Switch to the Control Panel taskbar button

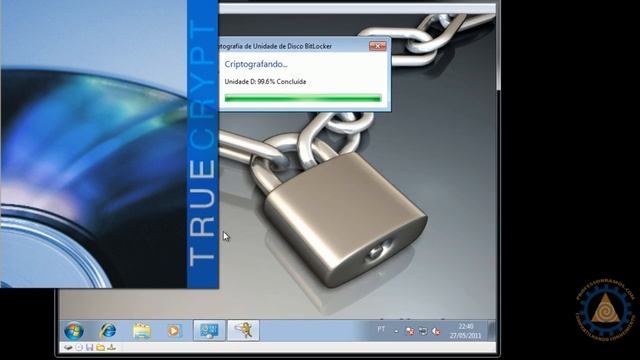[x=209, y=330]
